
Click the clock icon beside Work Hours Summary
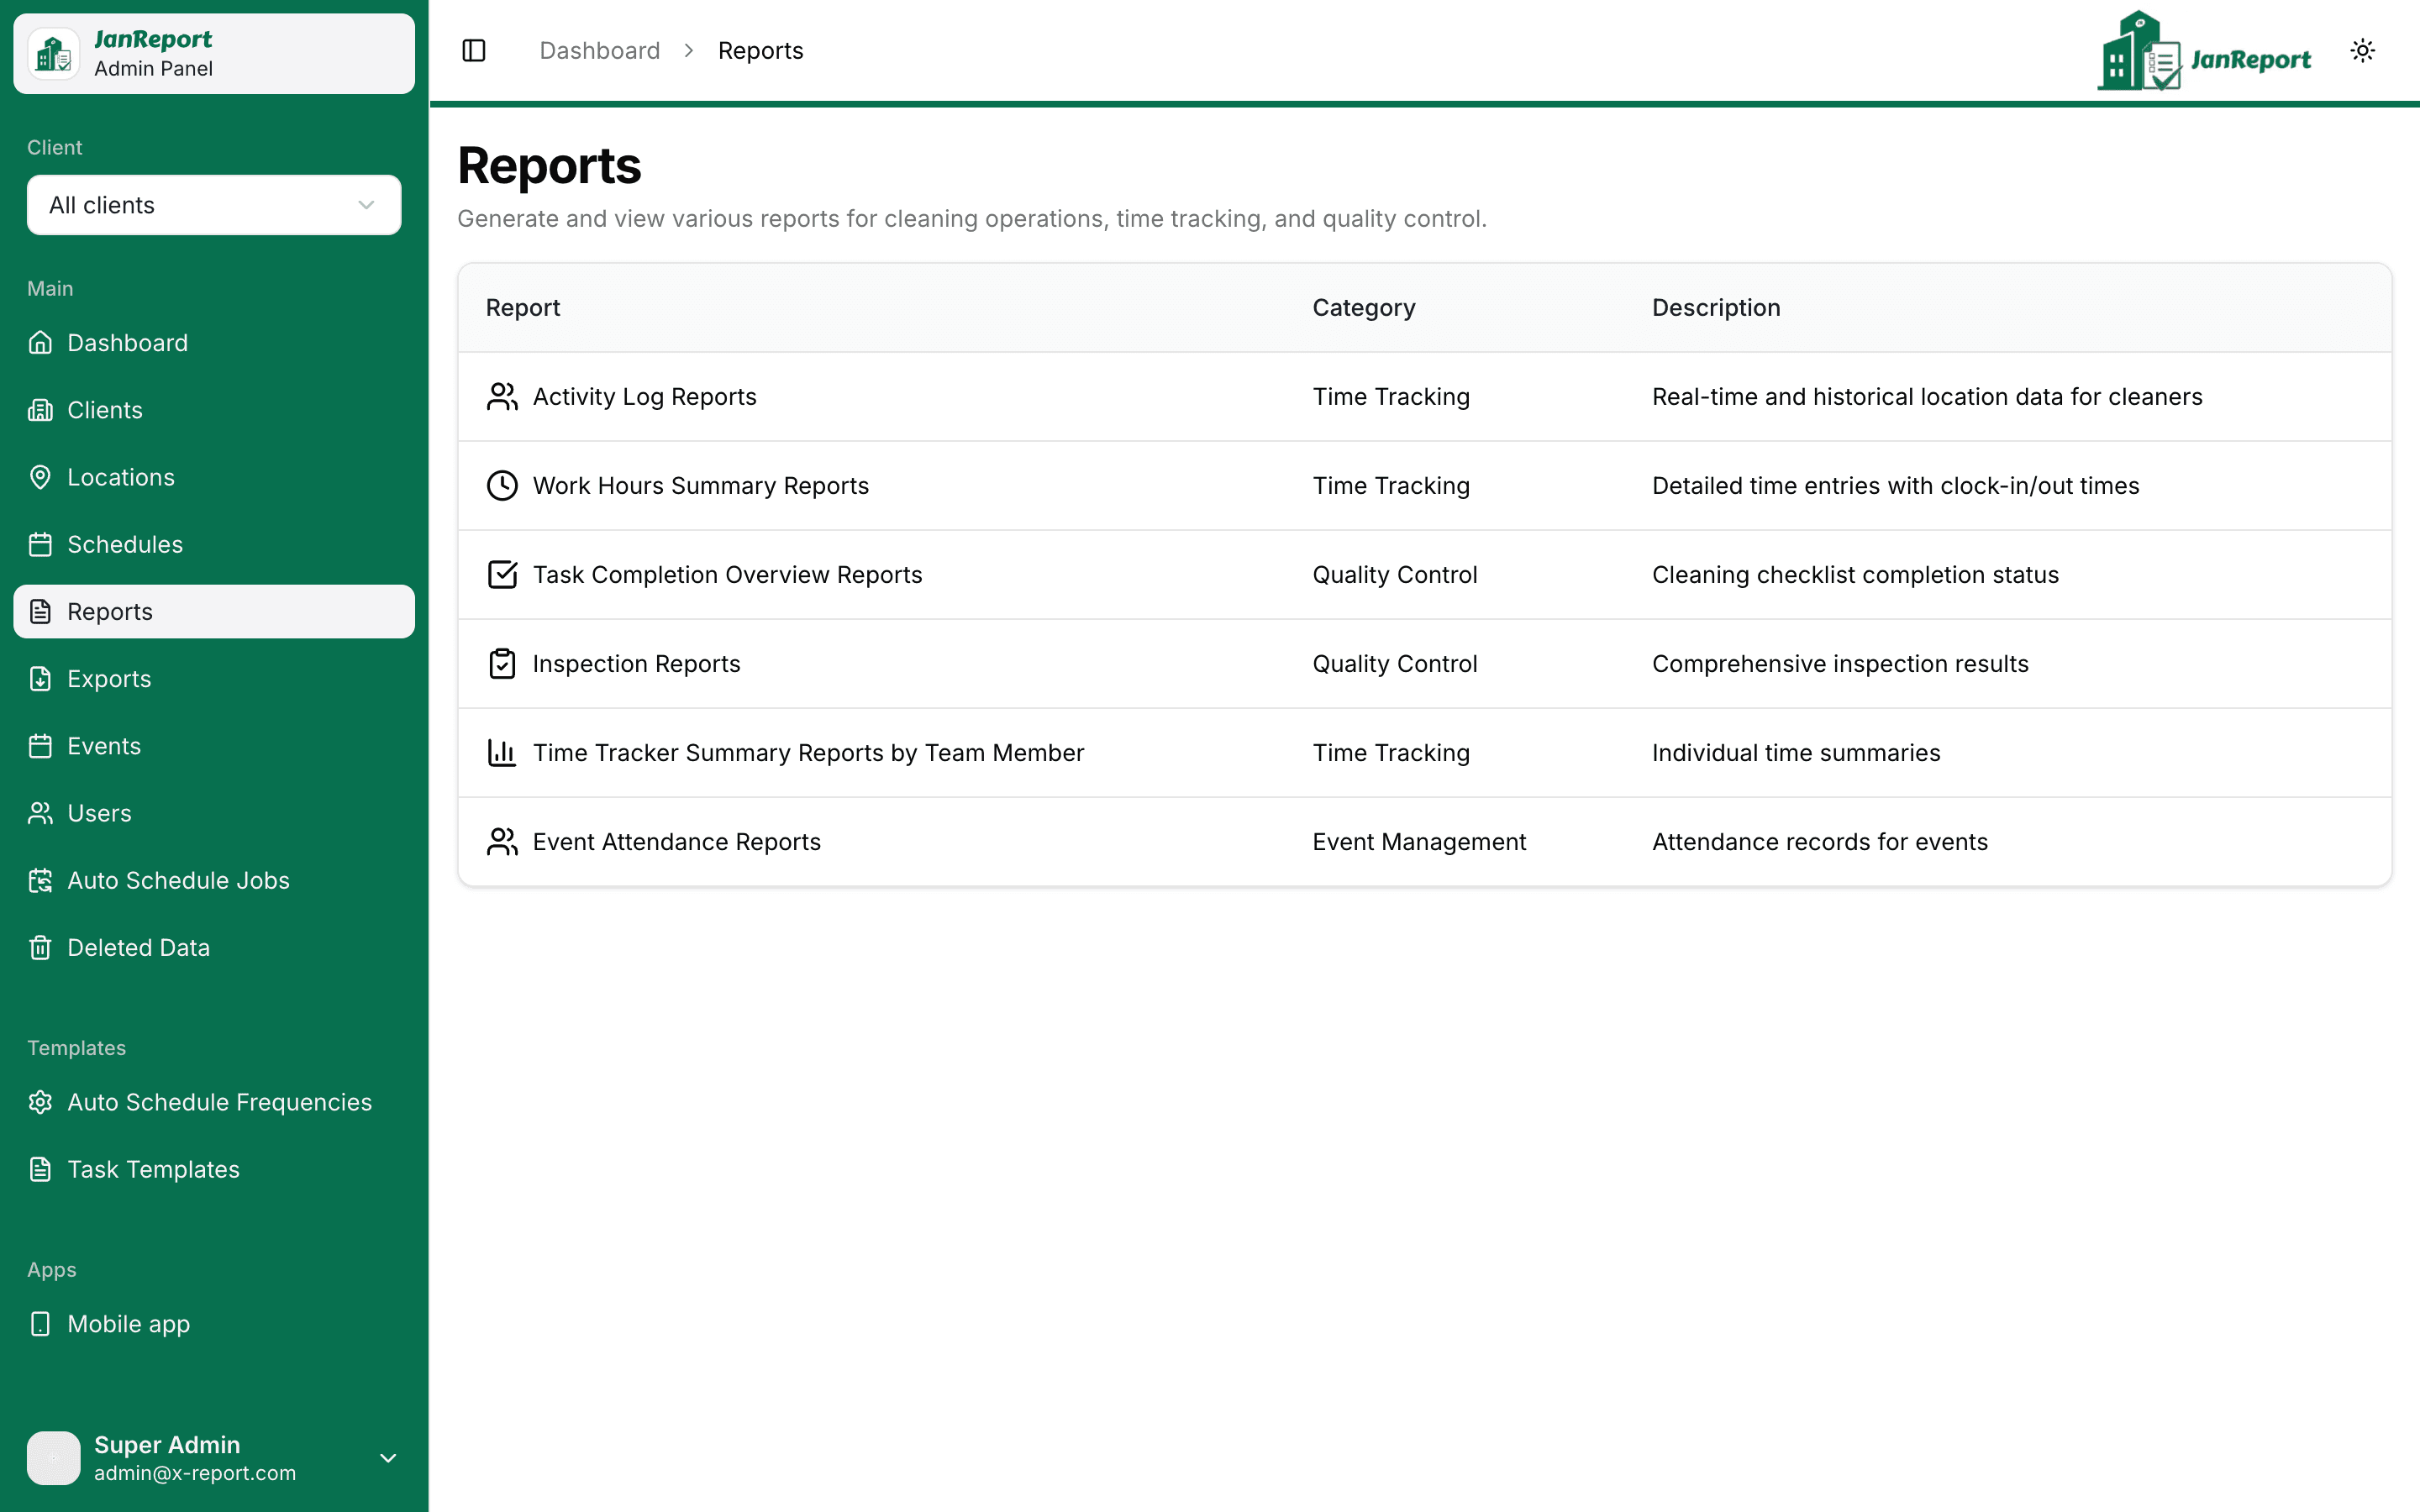click(x=502, y=486)
